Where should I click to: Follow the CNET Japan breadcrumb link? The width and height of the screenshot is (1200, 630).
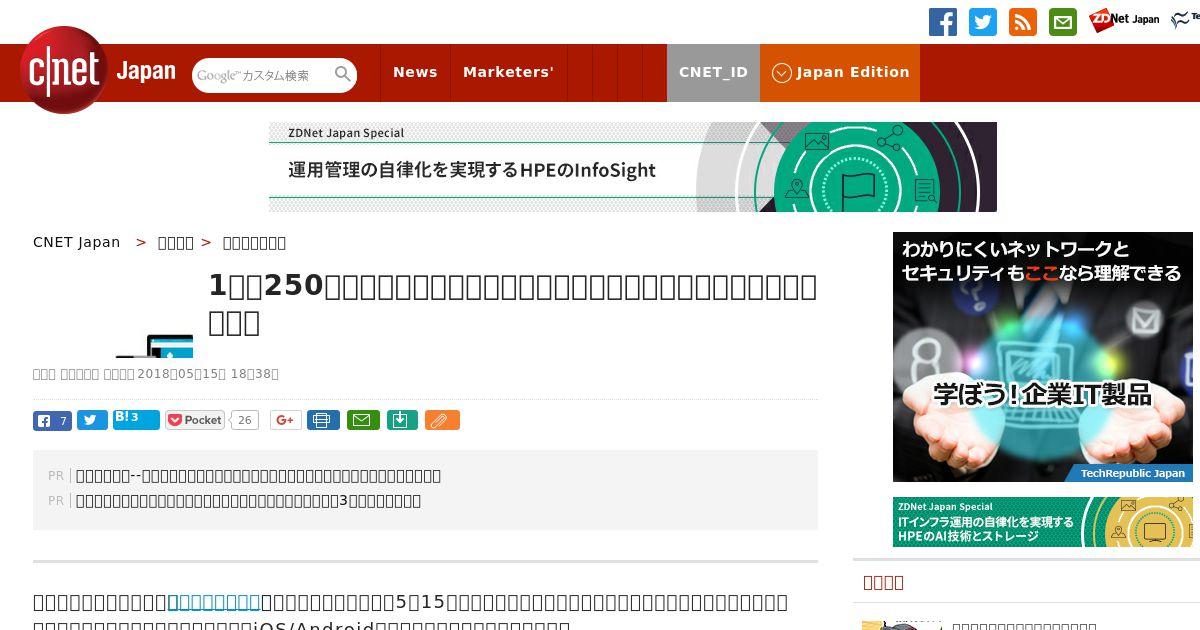click(x=77, y=242)
